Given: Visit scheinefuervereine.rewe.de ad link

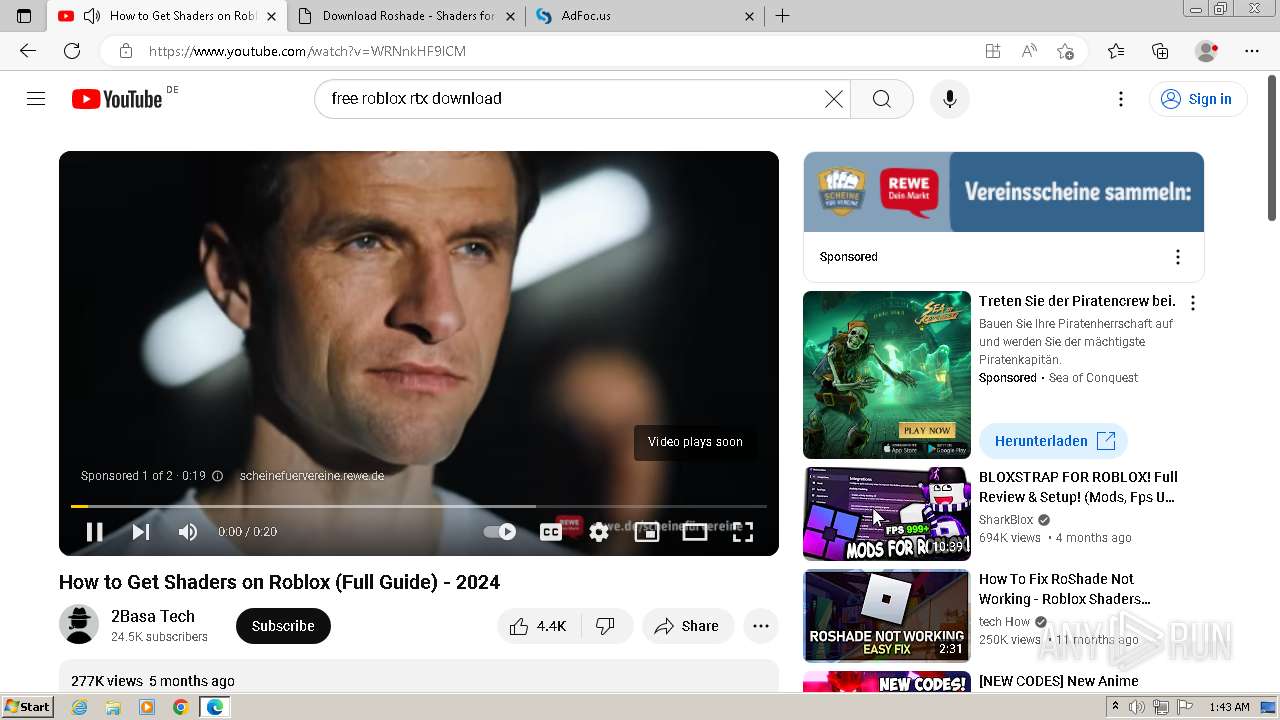Looking at the screenshot, I should pyautogui.click(x=312, y=476).
